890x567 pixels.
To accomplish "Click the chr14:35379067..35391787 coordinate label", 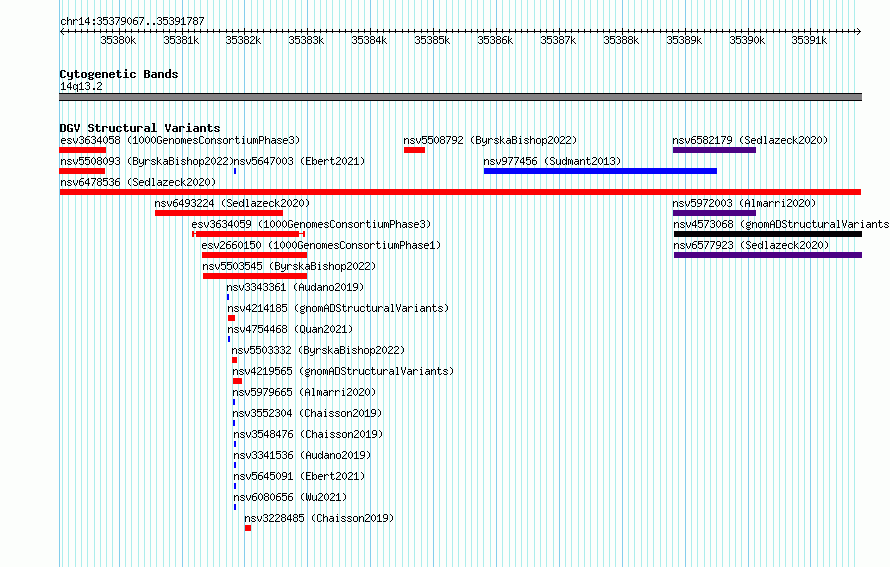I will click(x=132, y=21).
